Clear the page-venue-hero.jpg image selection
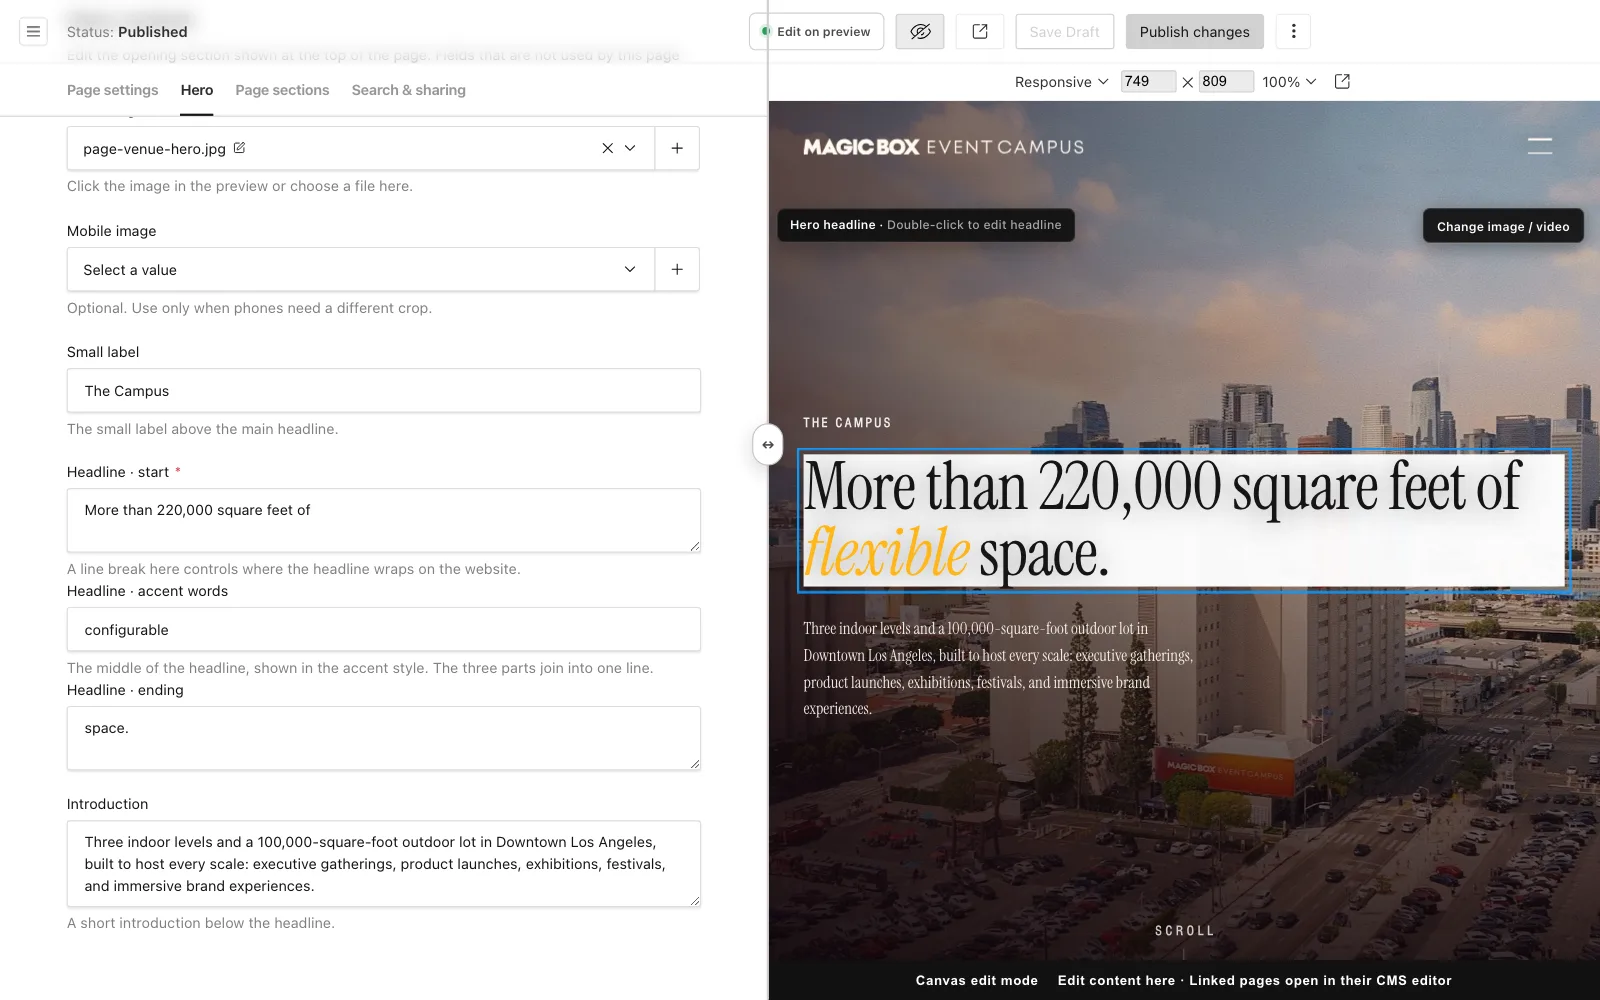 (607, 148)
